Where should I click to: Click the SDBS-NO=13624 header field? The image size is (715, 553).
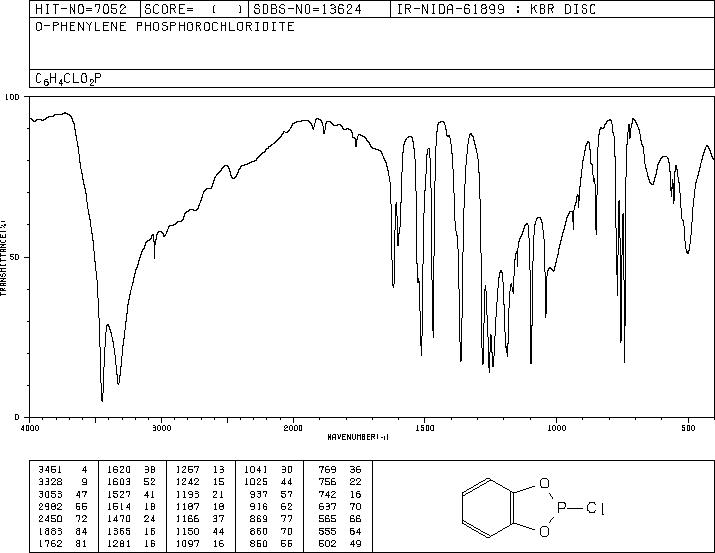tap(319, 9)
